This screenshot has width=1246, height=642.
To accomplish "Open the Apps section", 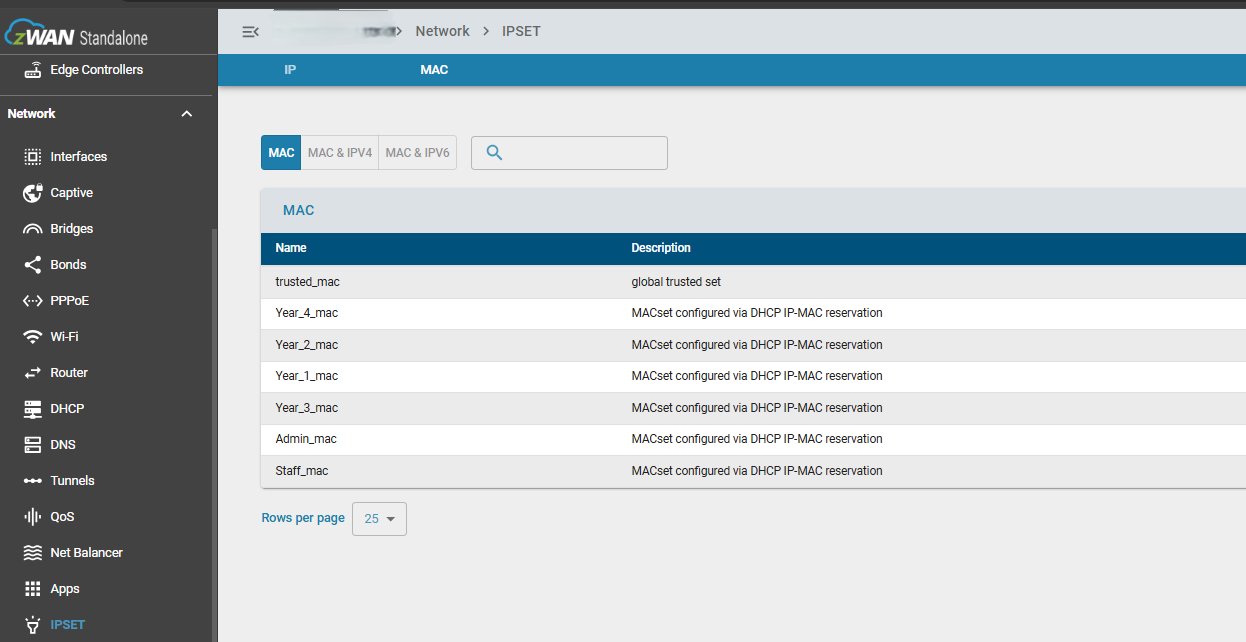I will (x=65, y=589).
